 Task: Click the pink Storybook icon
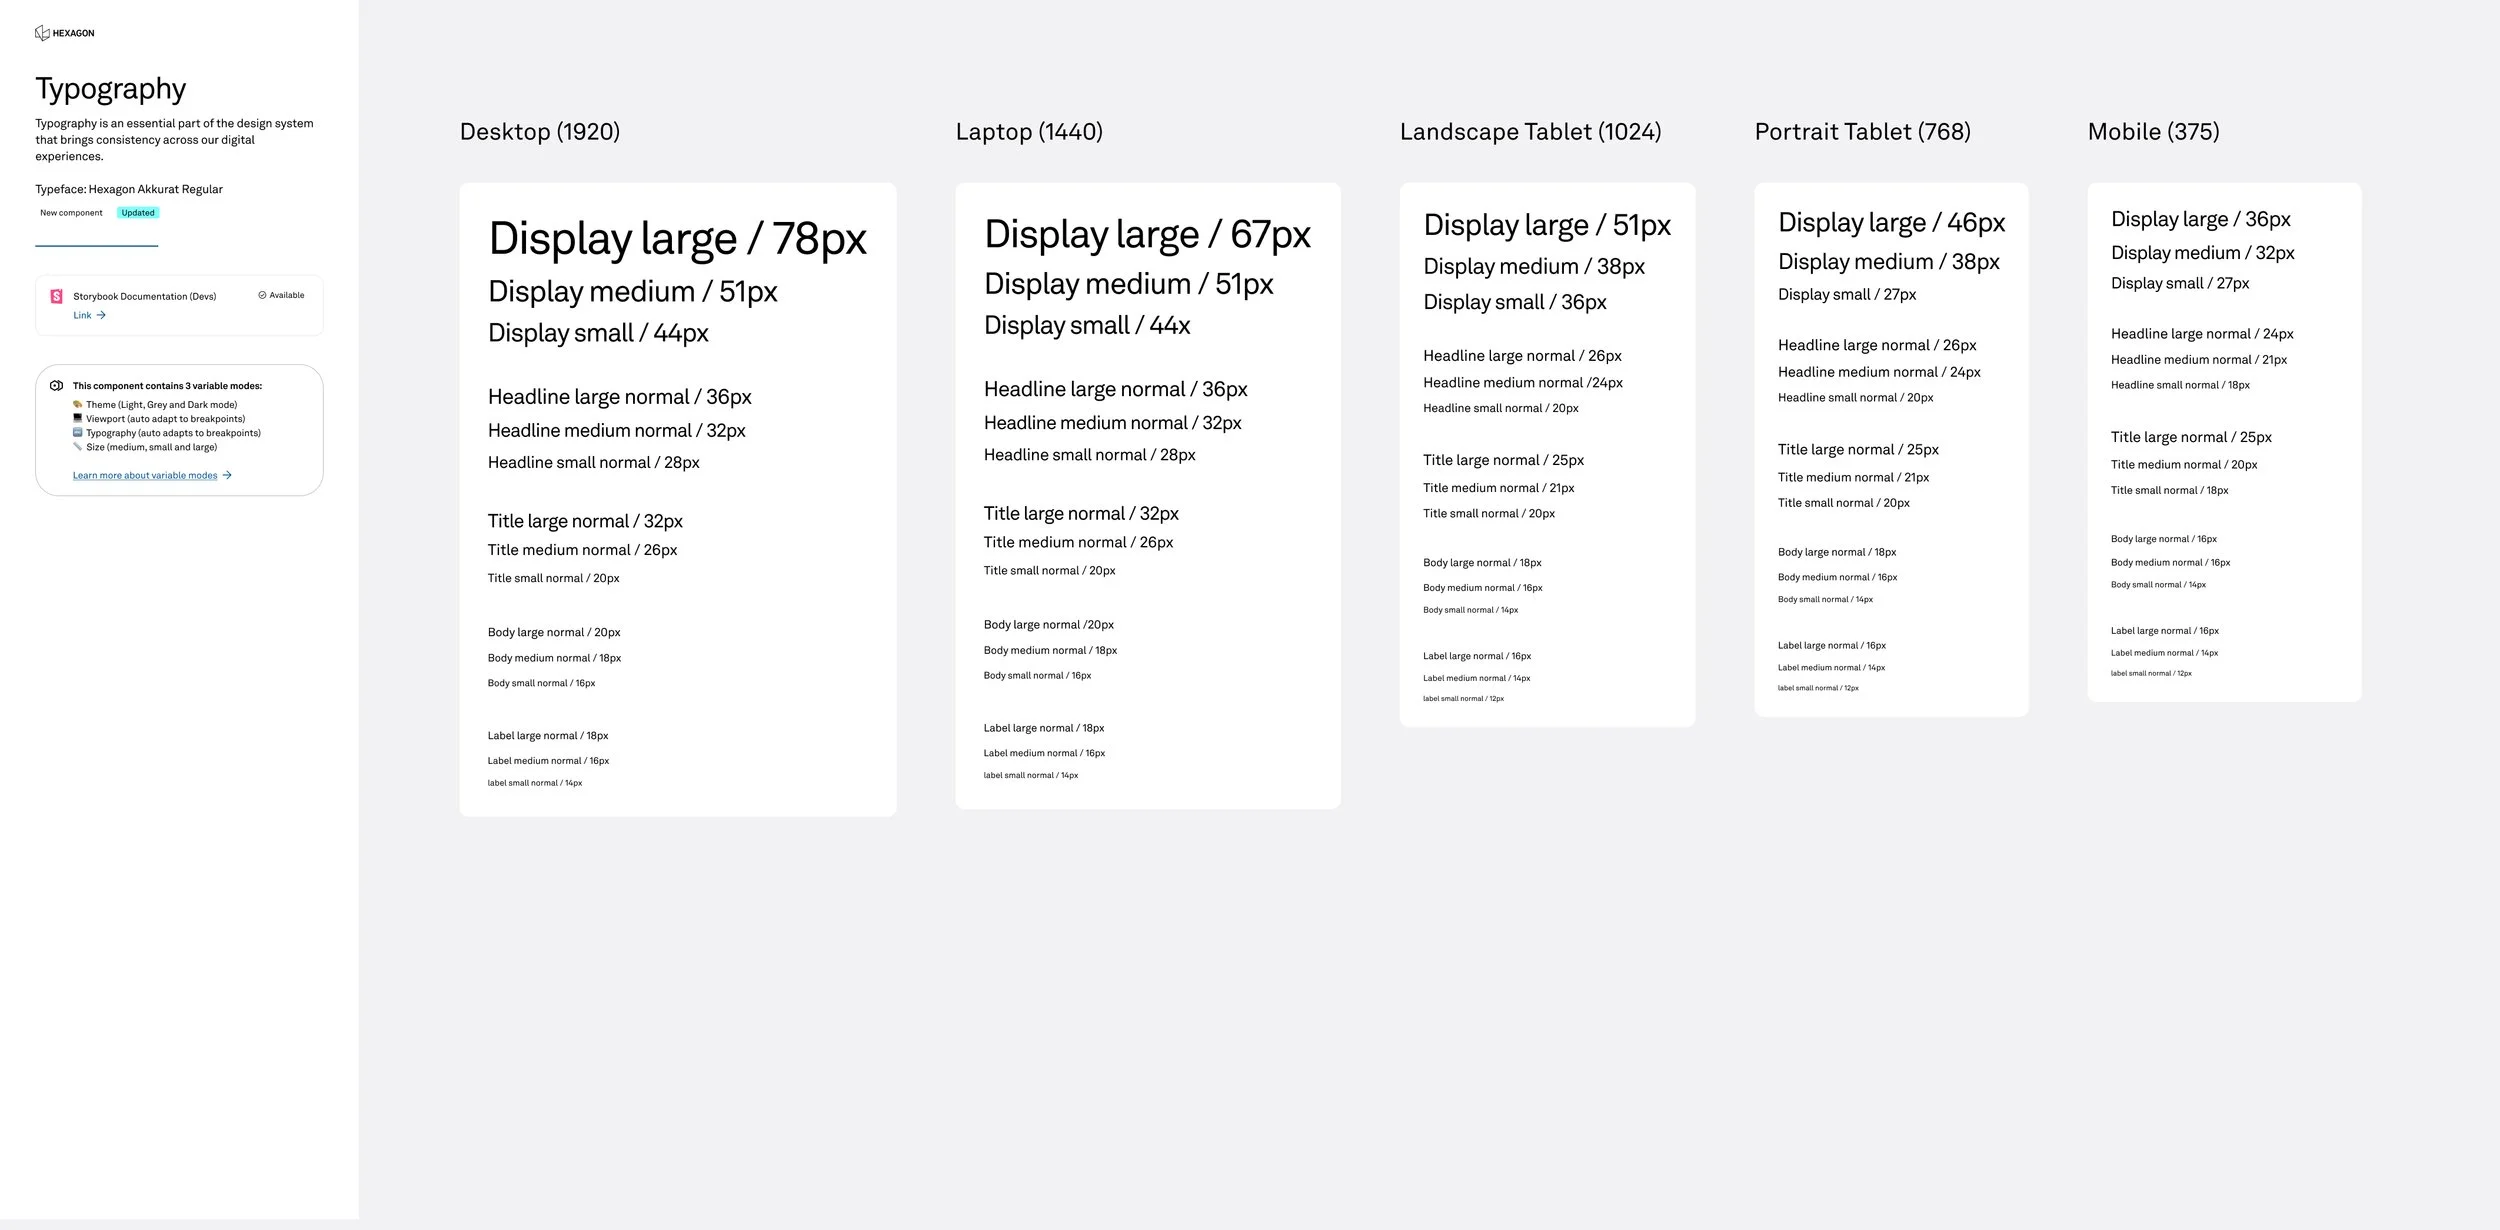click(57, 296)
